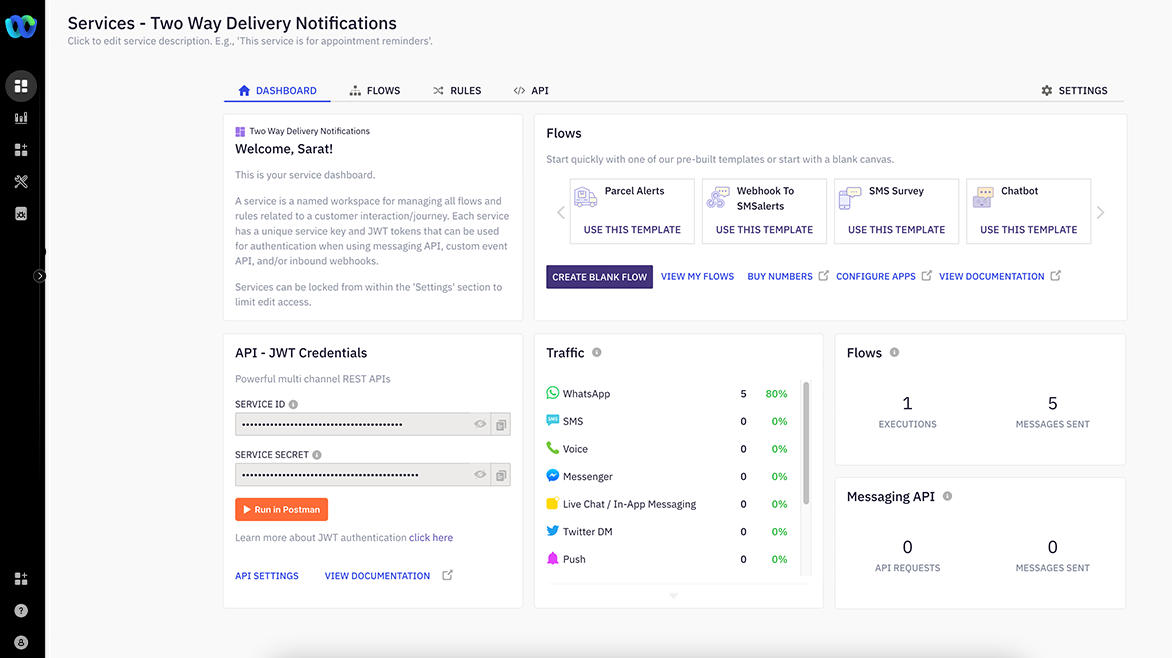This screenshot has width=1172, height=658.
Task: Open the reports bar chart sidebar icon
Action: (21, 118)
